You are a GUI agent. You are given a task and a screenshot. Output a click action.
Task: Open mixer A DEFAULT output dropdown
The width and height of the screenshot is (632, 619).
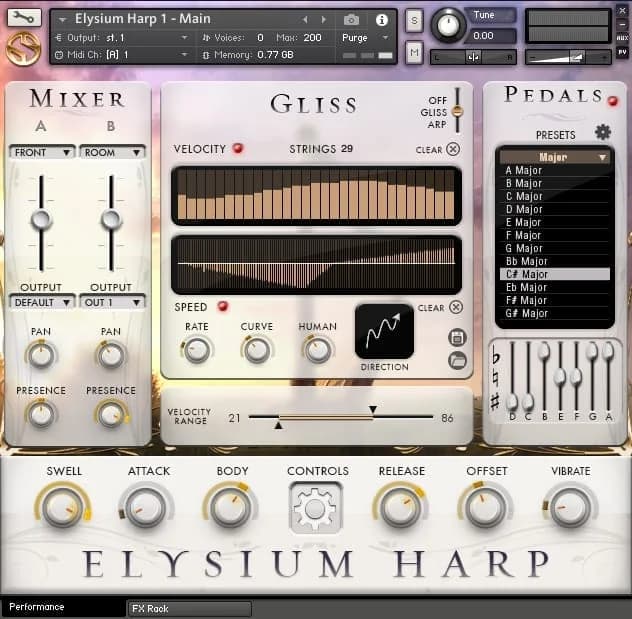point(42,302)
